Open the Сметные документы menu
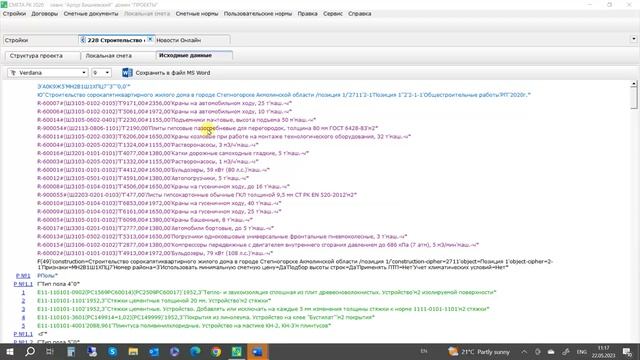The height and width of the screenshot is (360, 640). (91, 13)
